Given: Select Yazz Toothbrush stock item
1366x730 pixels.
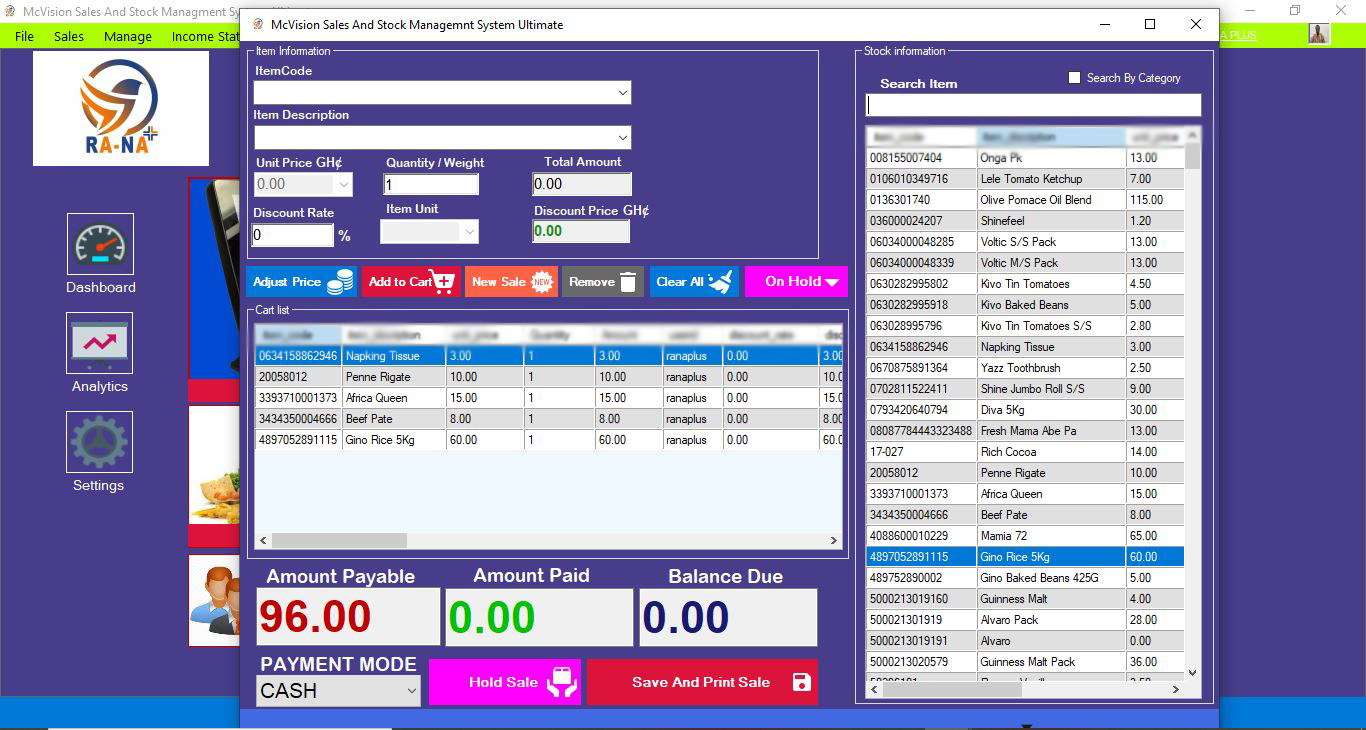Looking at the screenshot, I should pyautogui.click(x=1025, y=368).
